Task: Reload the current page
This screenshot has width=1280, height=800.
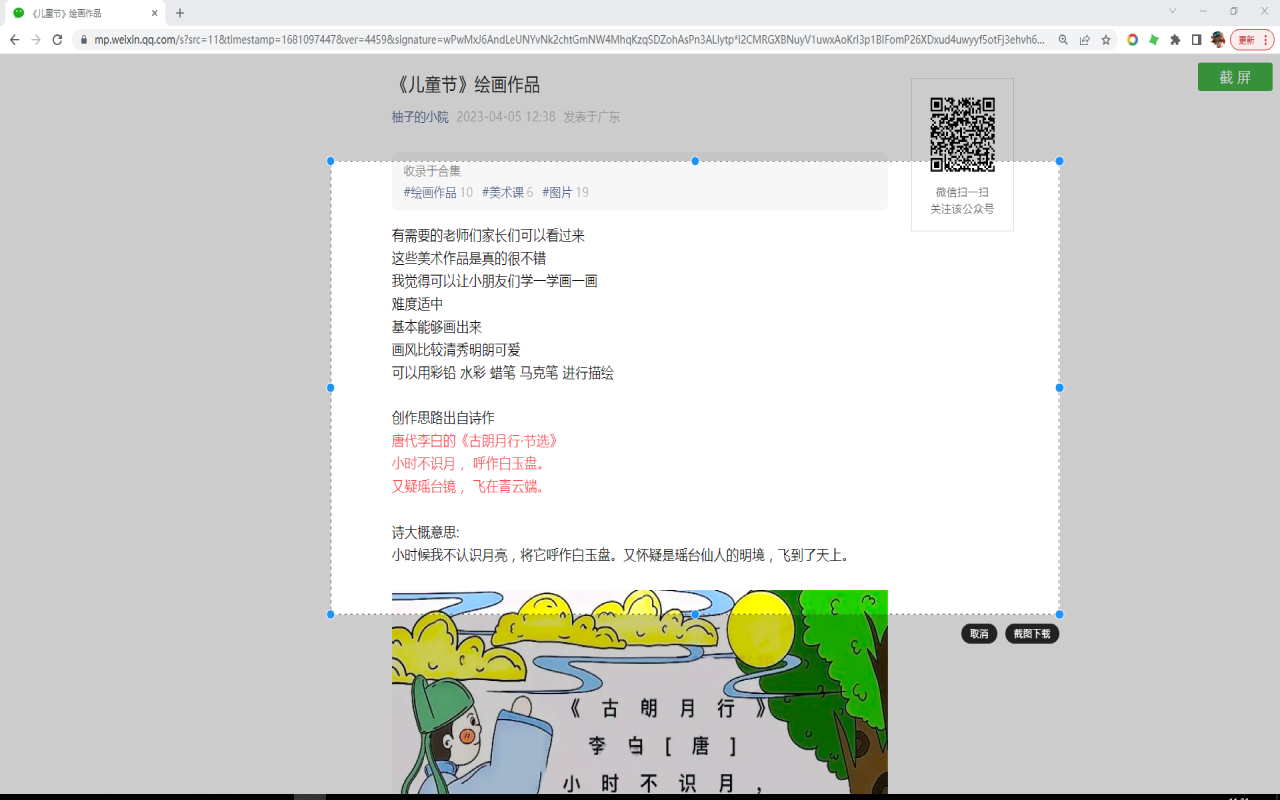Action: pos(57,40)
